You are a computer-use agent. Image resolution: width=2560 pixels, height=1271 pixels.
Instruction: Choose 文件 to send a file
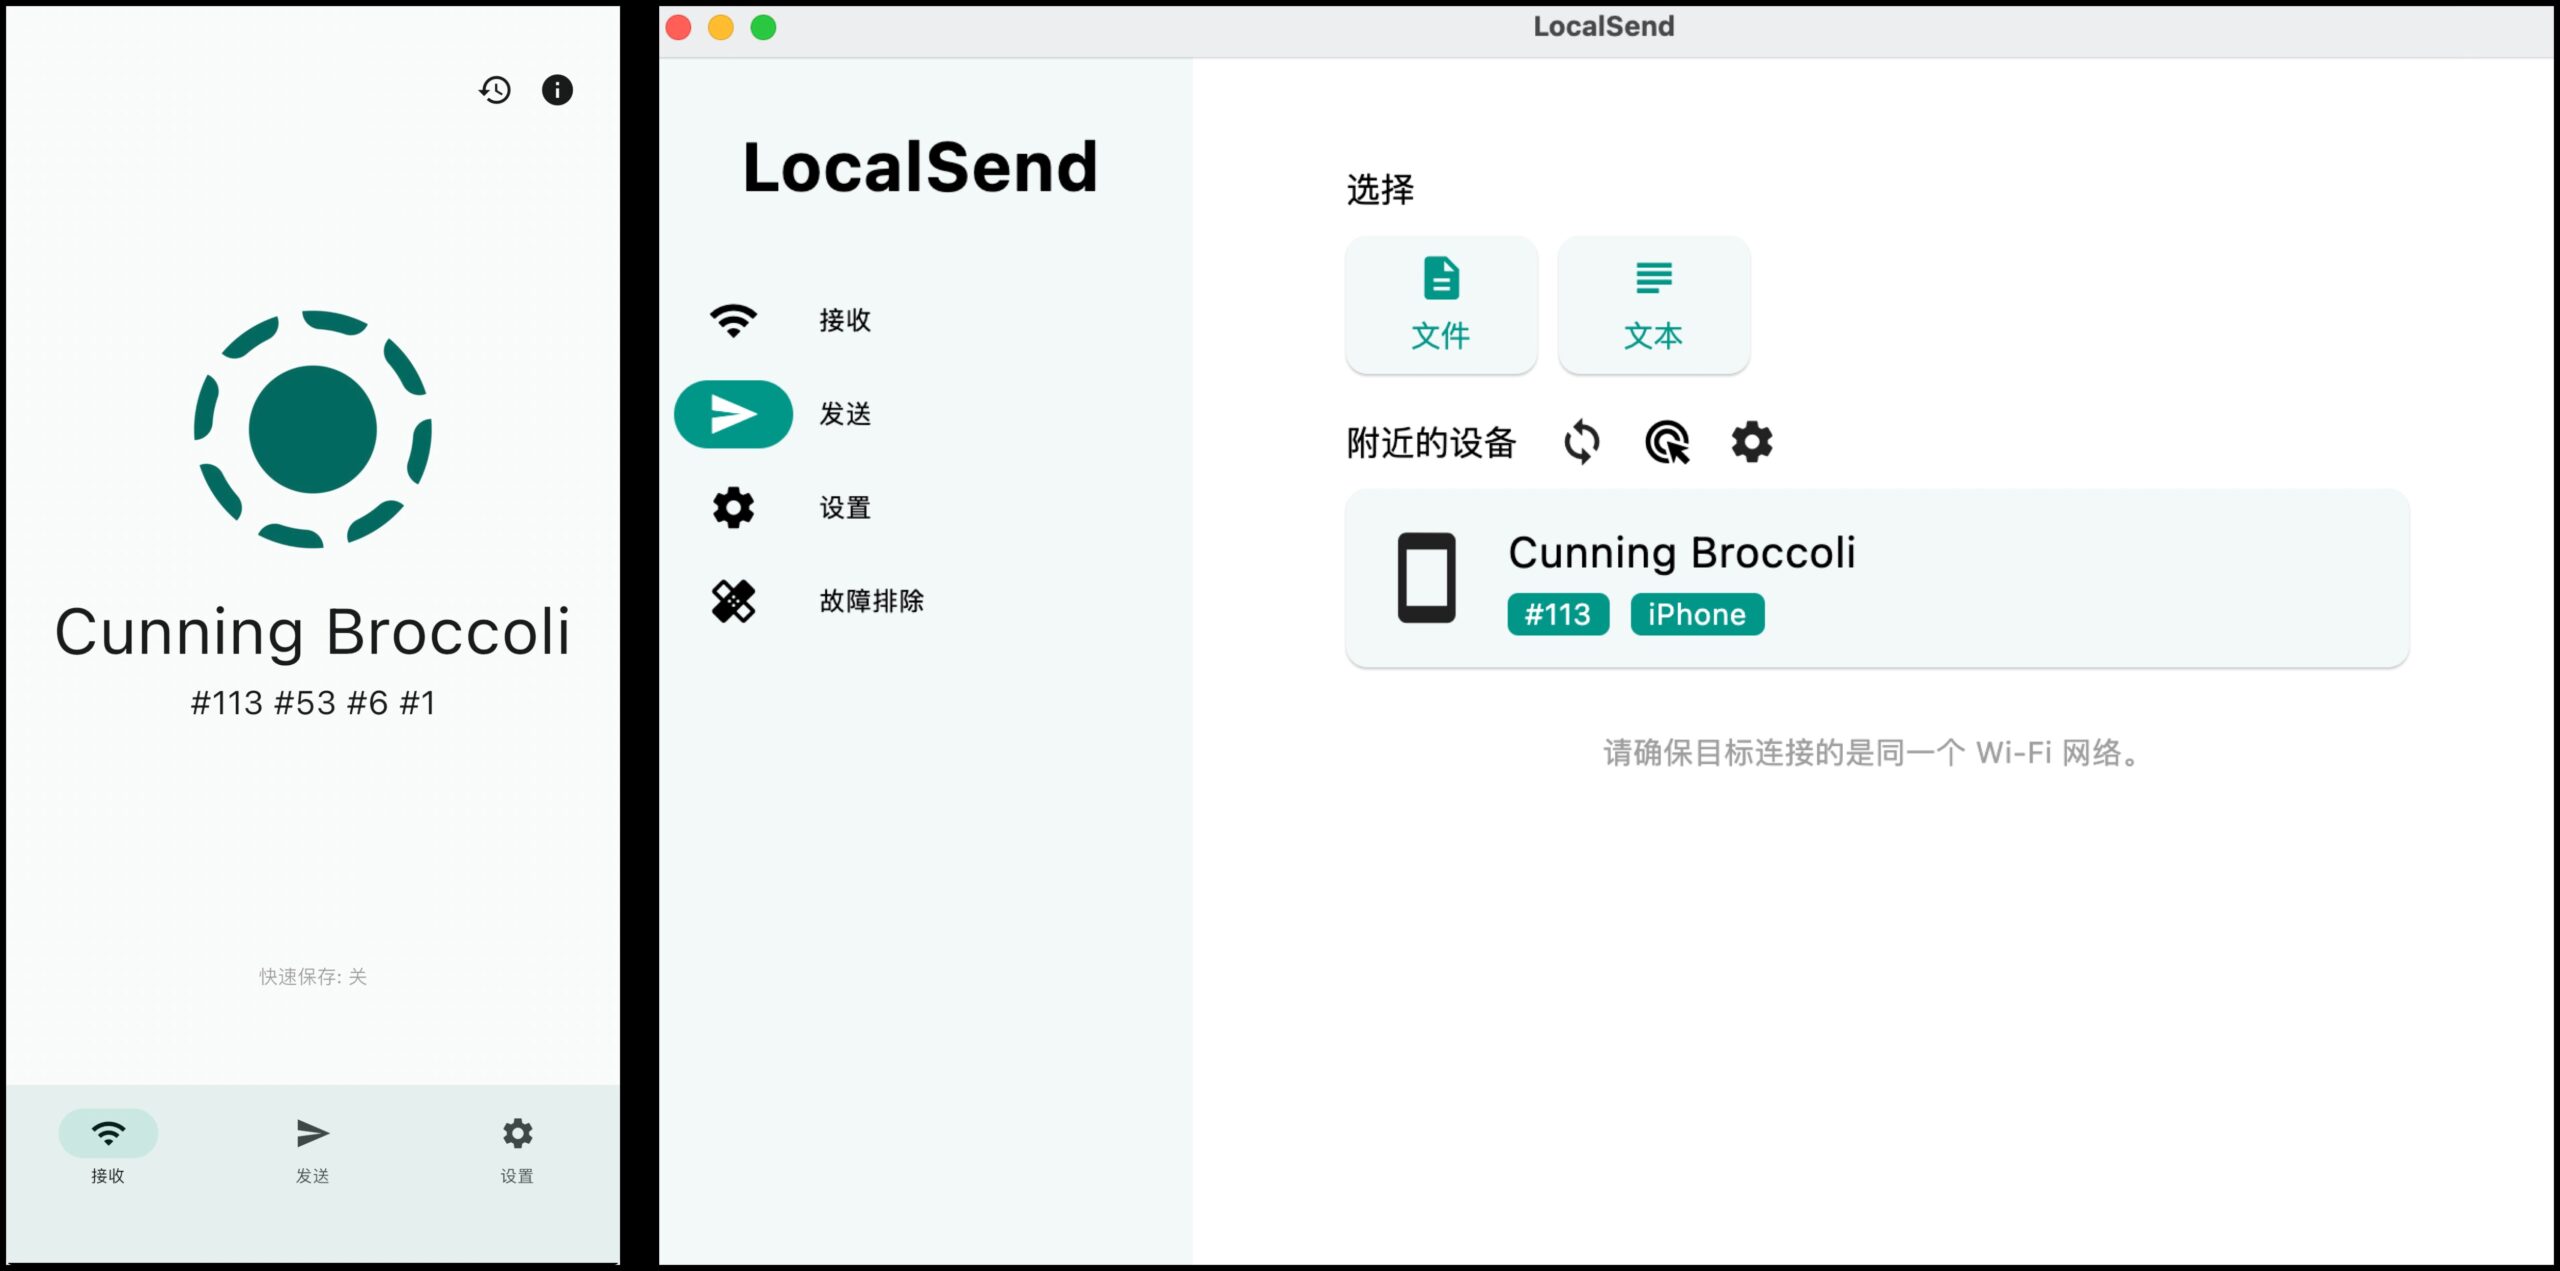tap(1441, 305)
